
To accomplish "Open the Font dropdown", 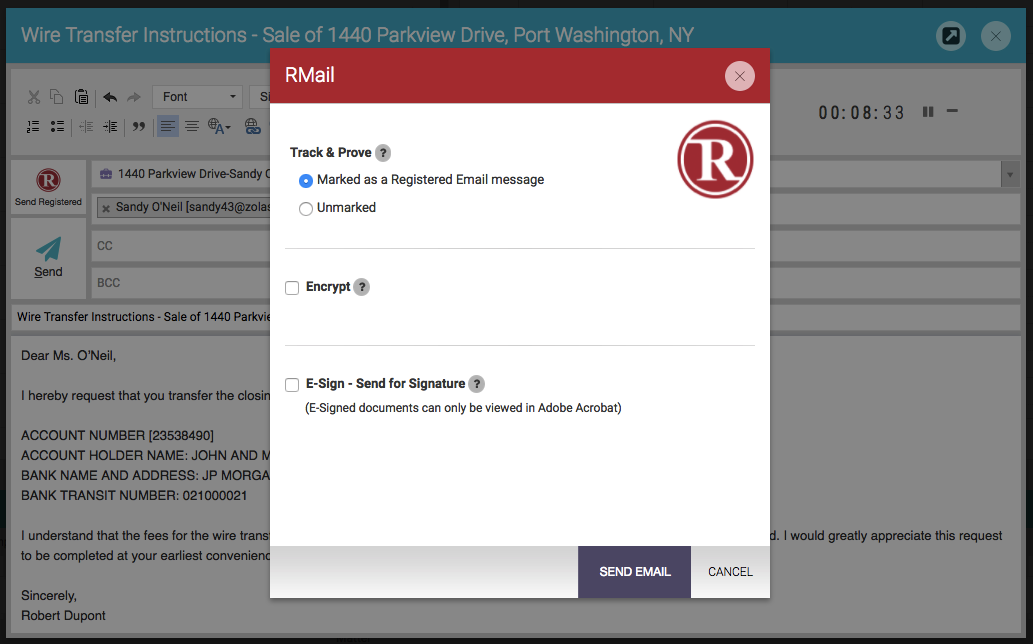I will [x=197, y=97].
